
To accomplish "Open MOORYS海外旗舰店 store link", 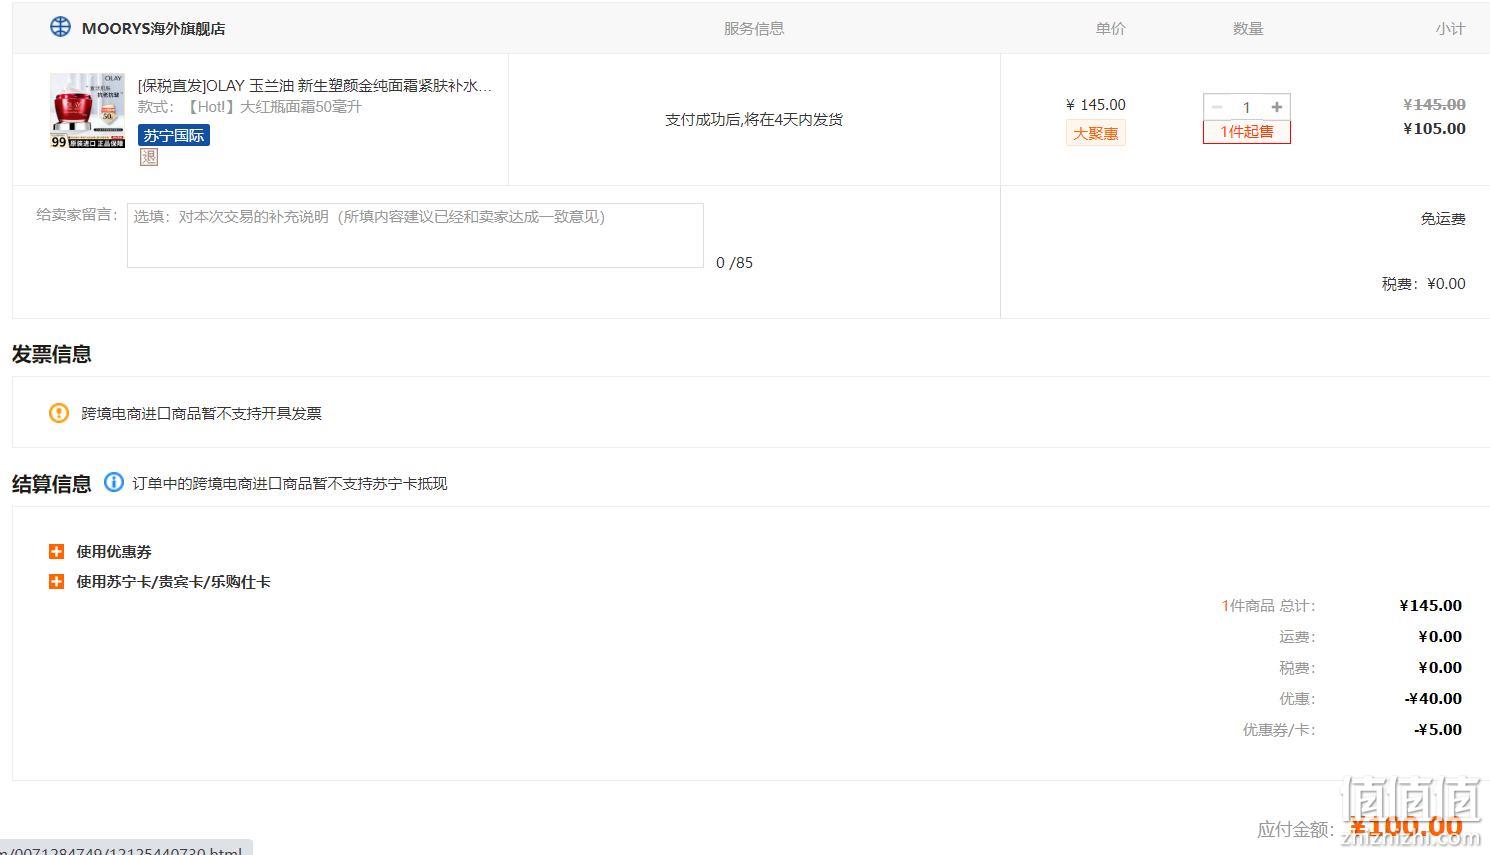I will [153, 28].
